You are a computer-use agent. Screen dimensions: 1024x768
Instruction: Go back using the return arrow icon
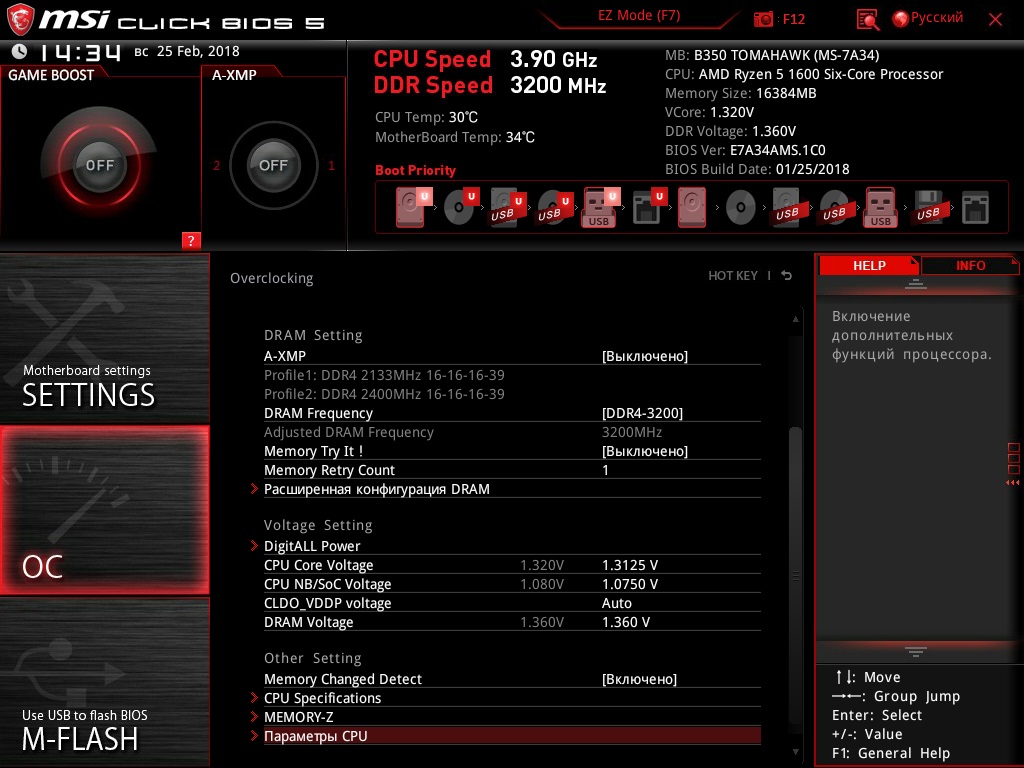pyautogui.click(x=787, y=276)
